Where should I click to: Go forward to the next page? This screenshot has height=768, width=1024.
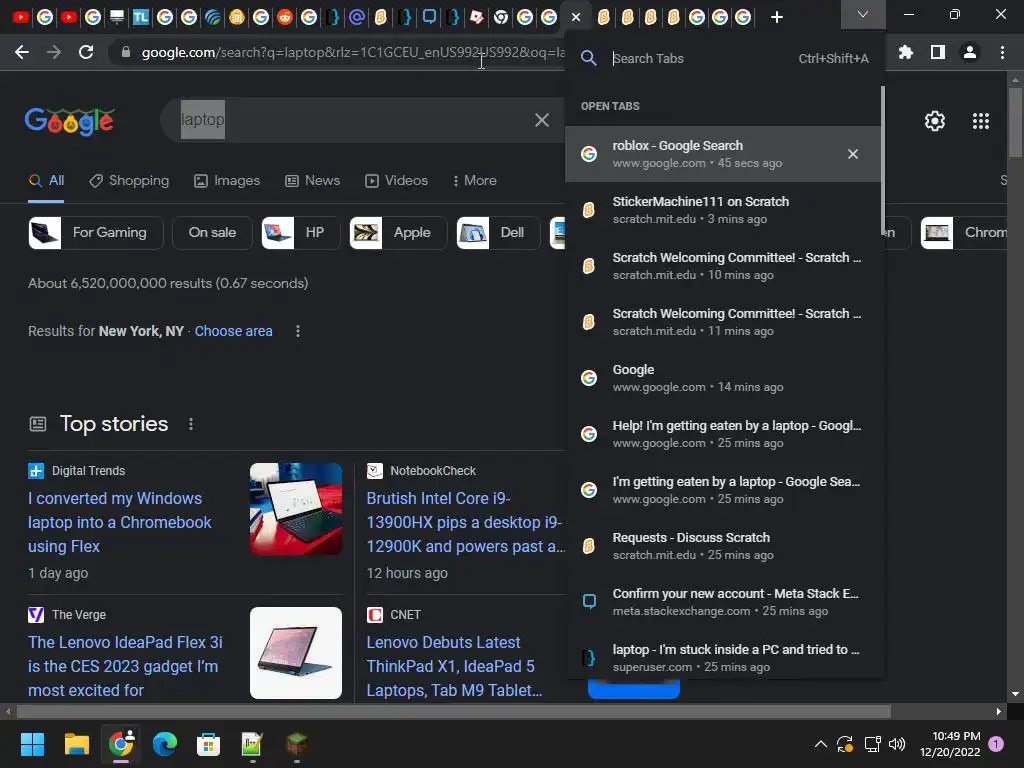[x=54, y=52]
